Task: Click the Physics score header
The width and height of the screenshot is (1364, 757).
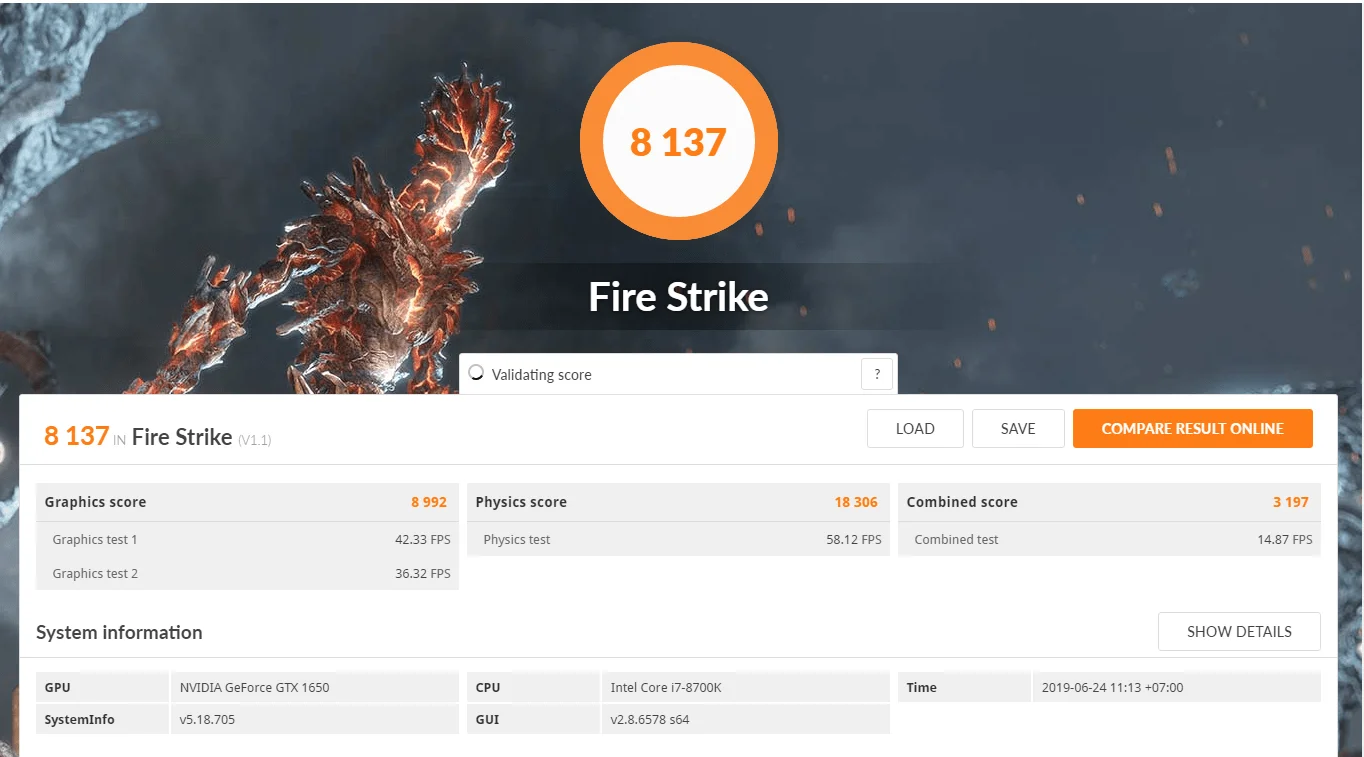Action: 521,502
